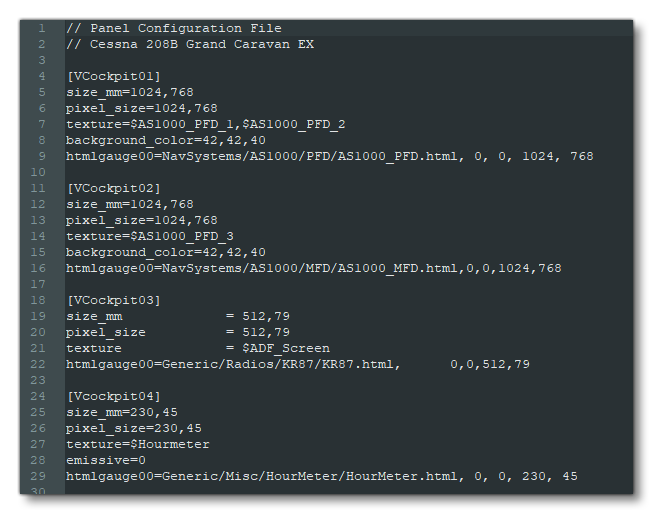Click the Cessna 208B Grand Caravan EX comment

pos(190,44)
